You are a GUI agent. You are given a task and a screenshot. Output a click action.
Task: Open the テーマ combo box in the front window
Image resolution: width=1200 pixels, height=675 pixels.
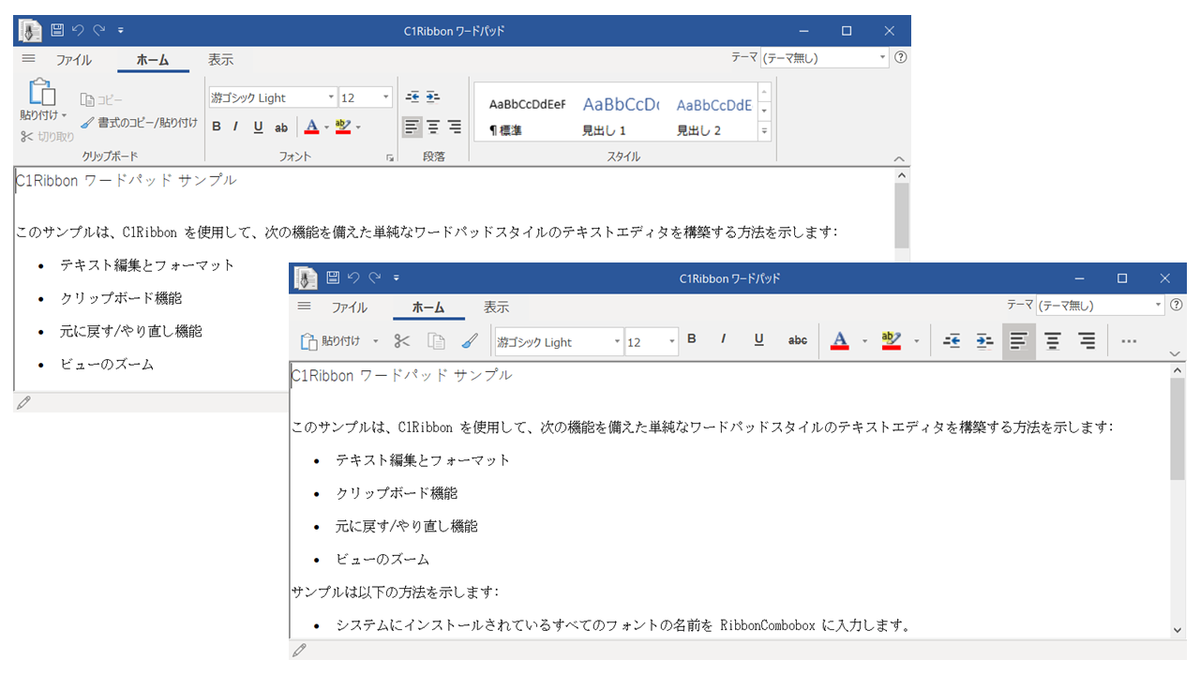pyautogui.click(x=1100, y=306)
